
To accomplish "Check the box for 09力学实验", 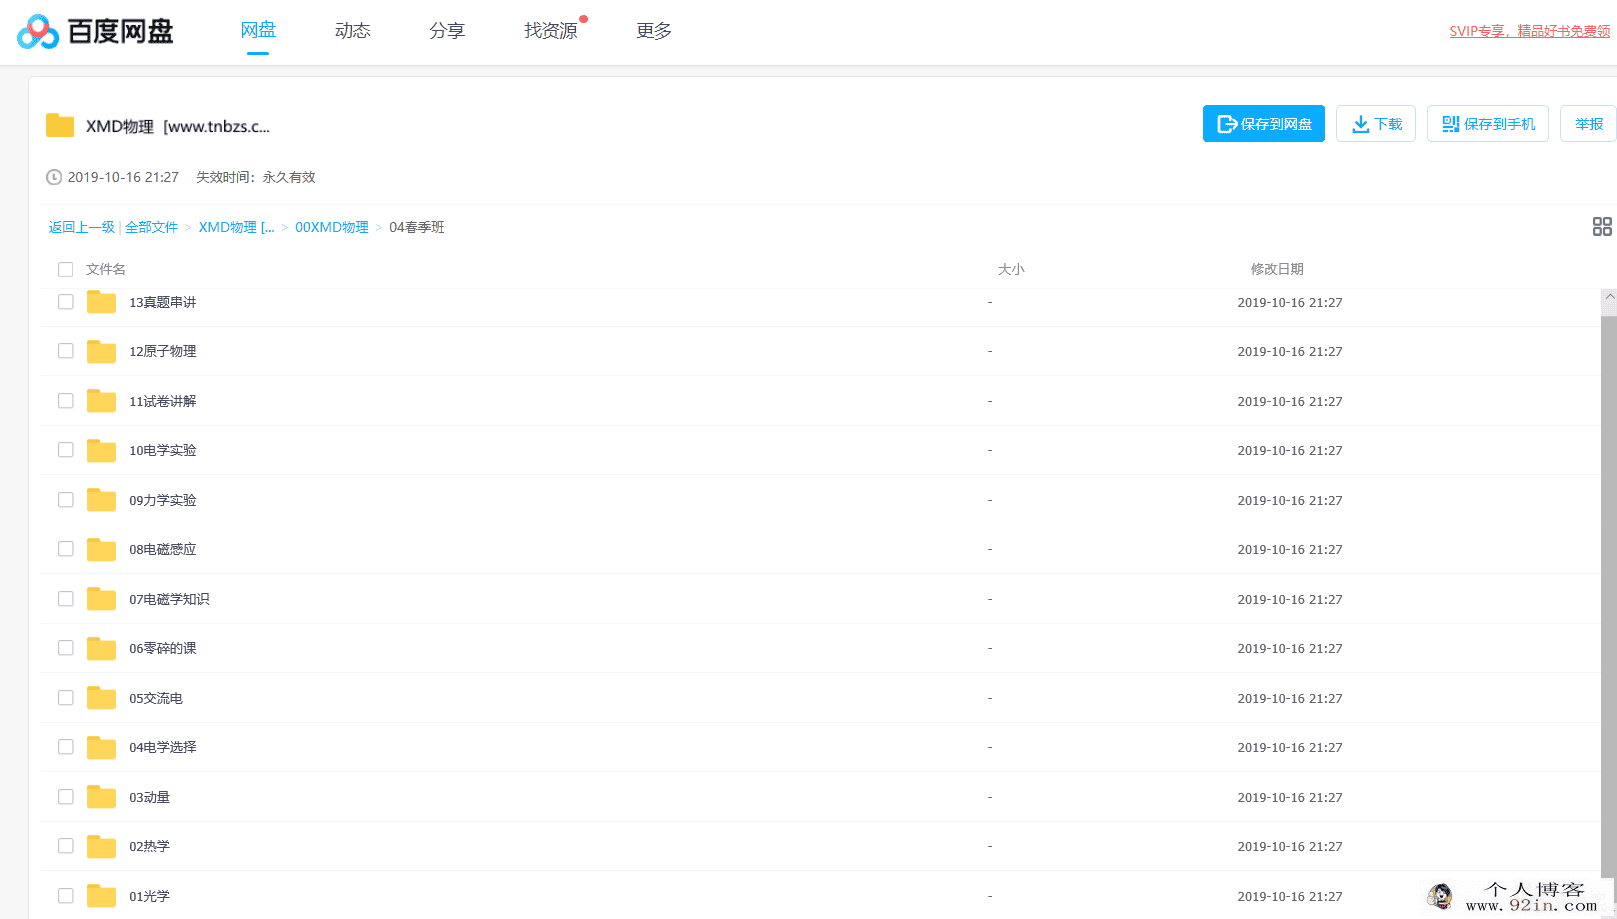I will [66, 500].
